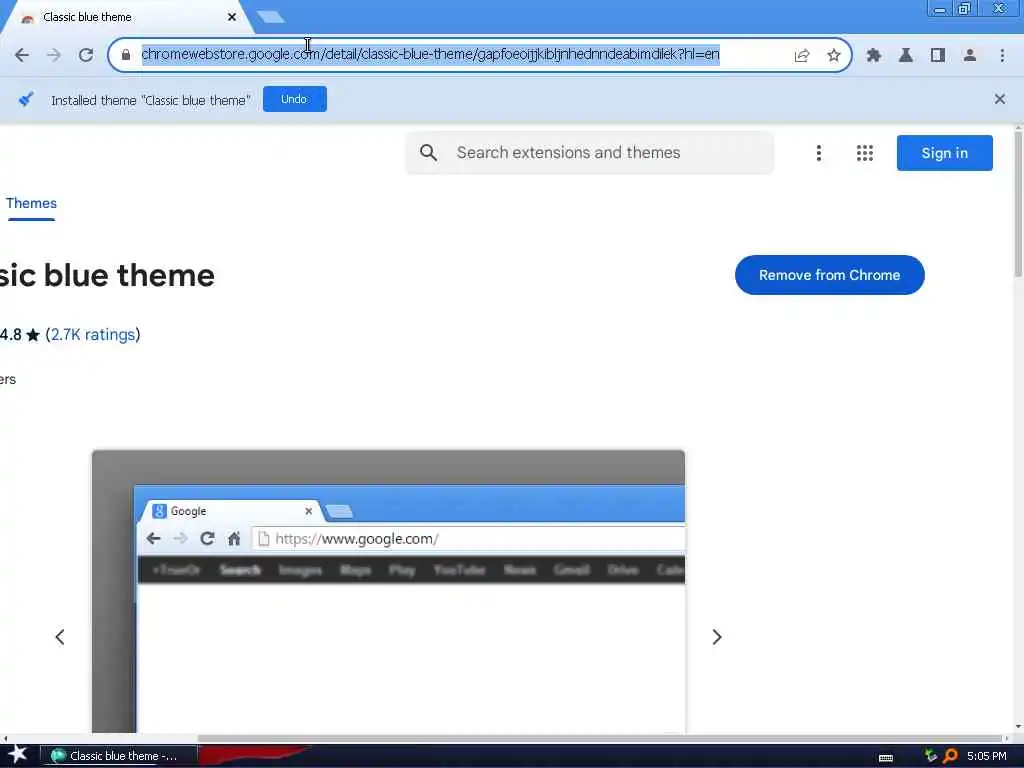Open the start menu star icon
1024x768 pixels.
(x=18, y=755)
